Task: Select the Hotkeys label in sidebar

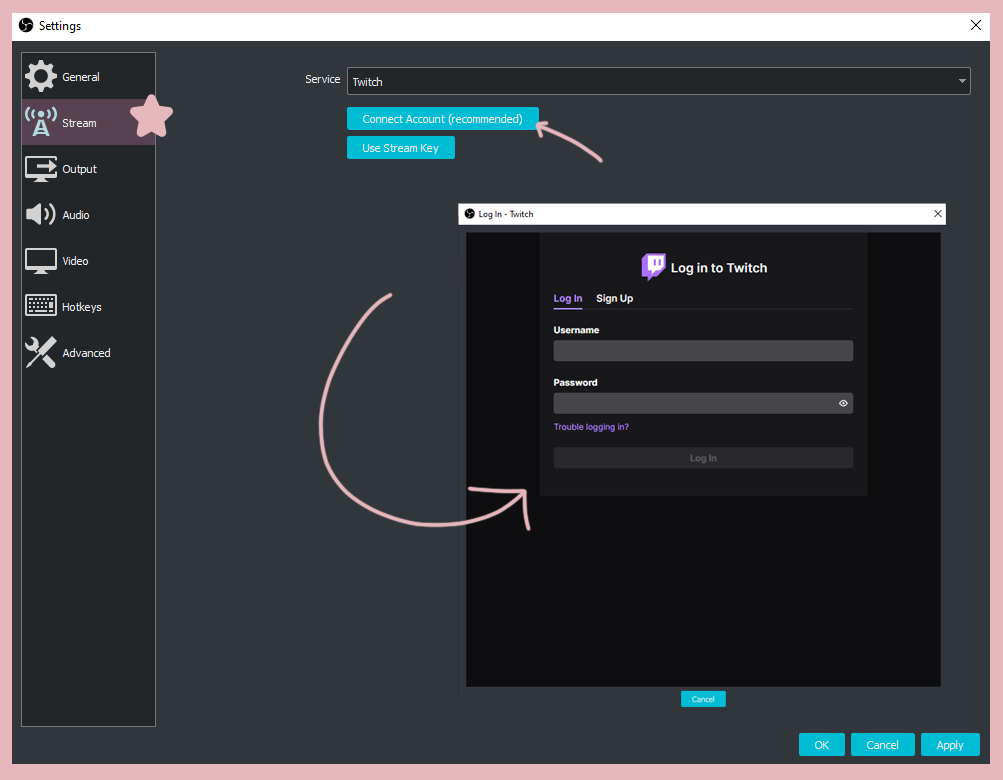Action: 81,307
